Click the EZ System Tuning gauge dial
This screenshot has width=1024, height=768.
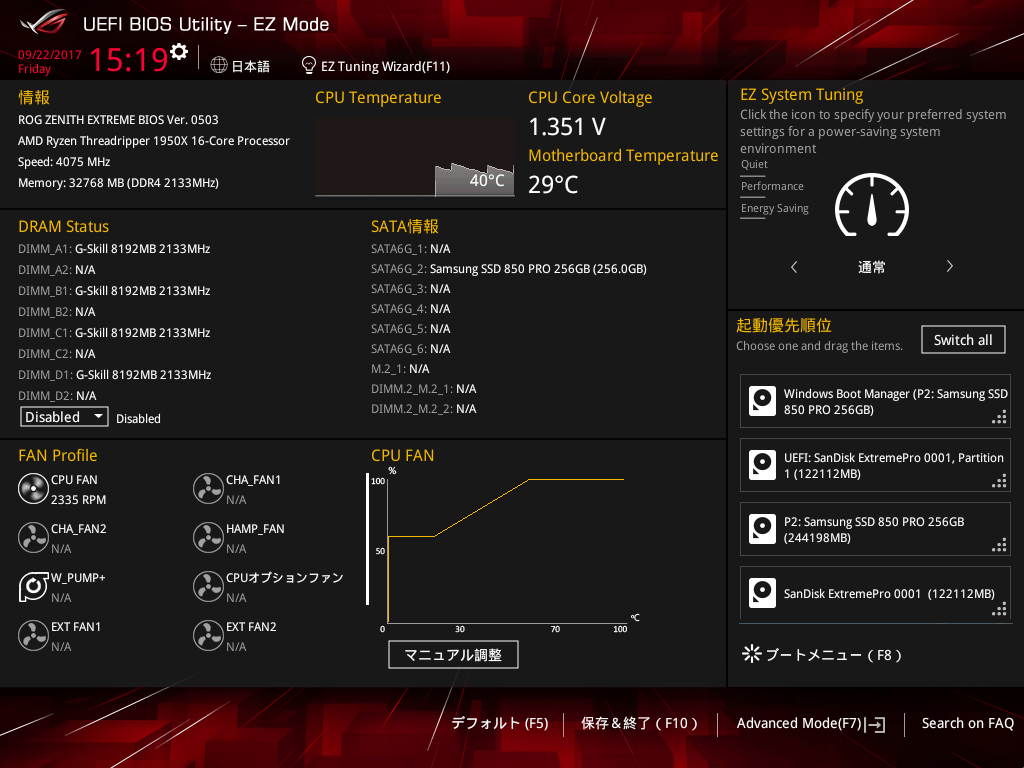coord(872,209)
